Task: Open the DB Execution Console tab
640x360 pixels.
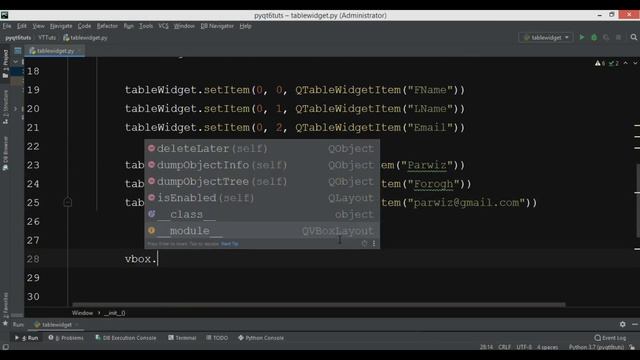Action: tap(126, 338)
